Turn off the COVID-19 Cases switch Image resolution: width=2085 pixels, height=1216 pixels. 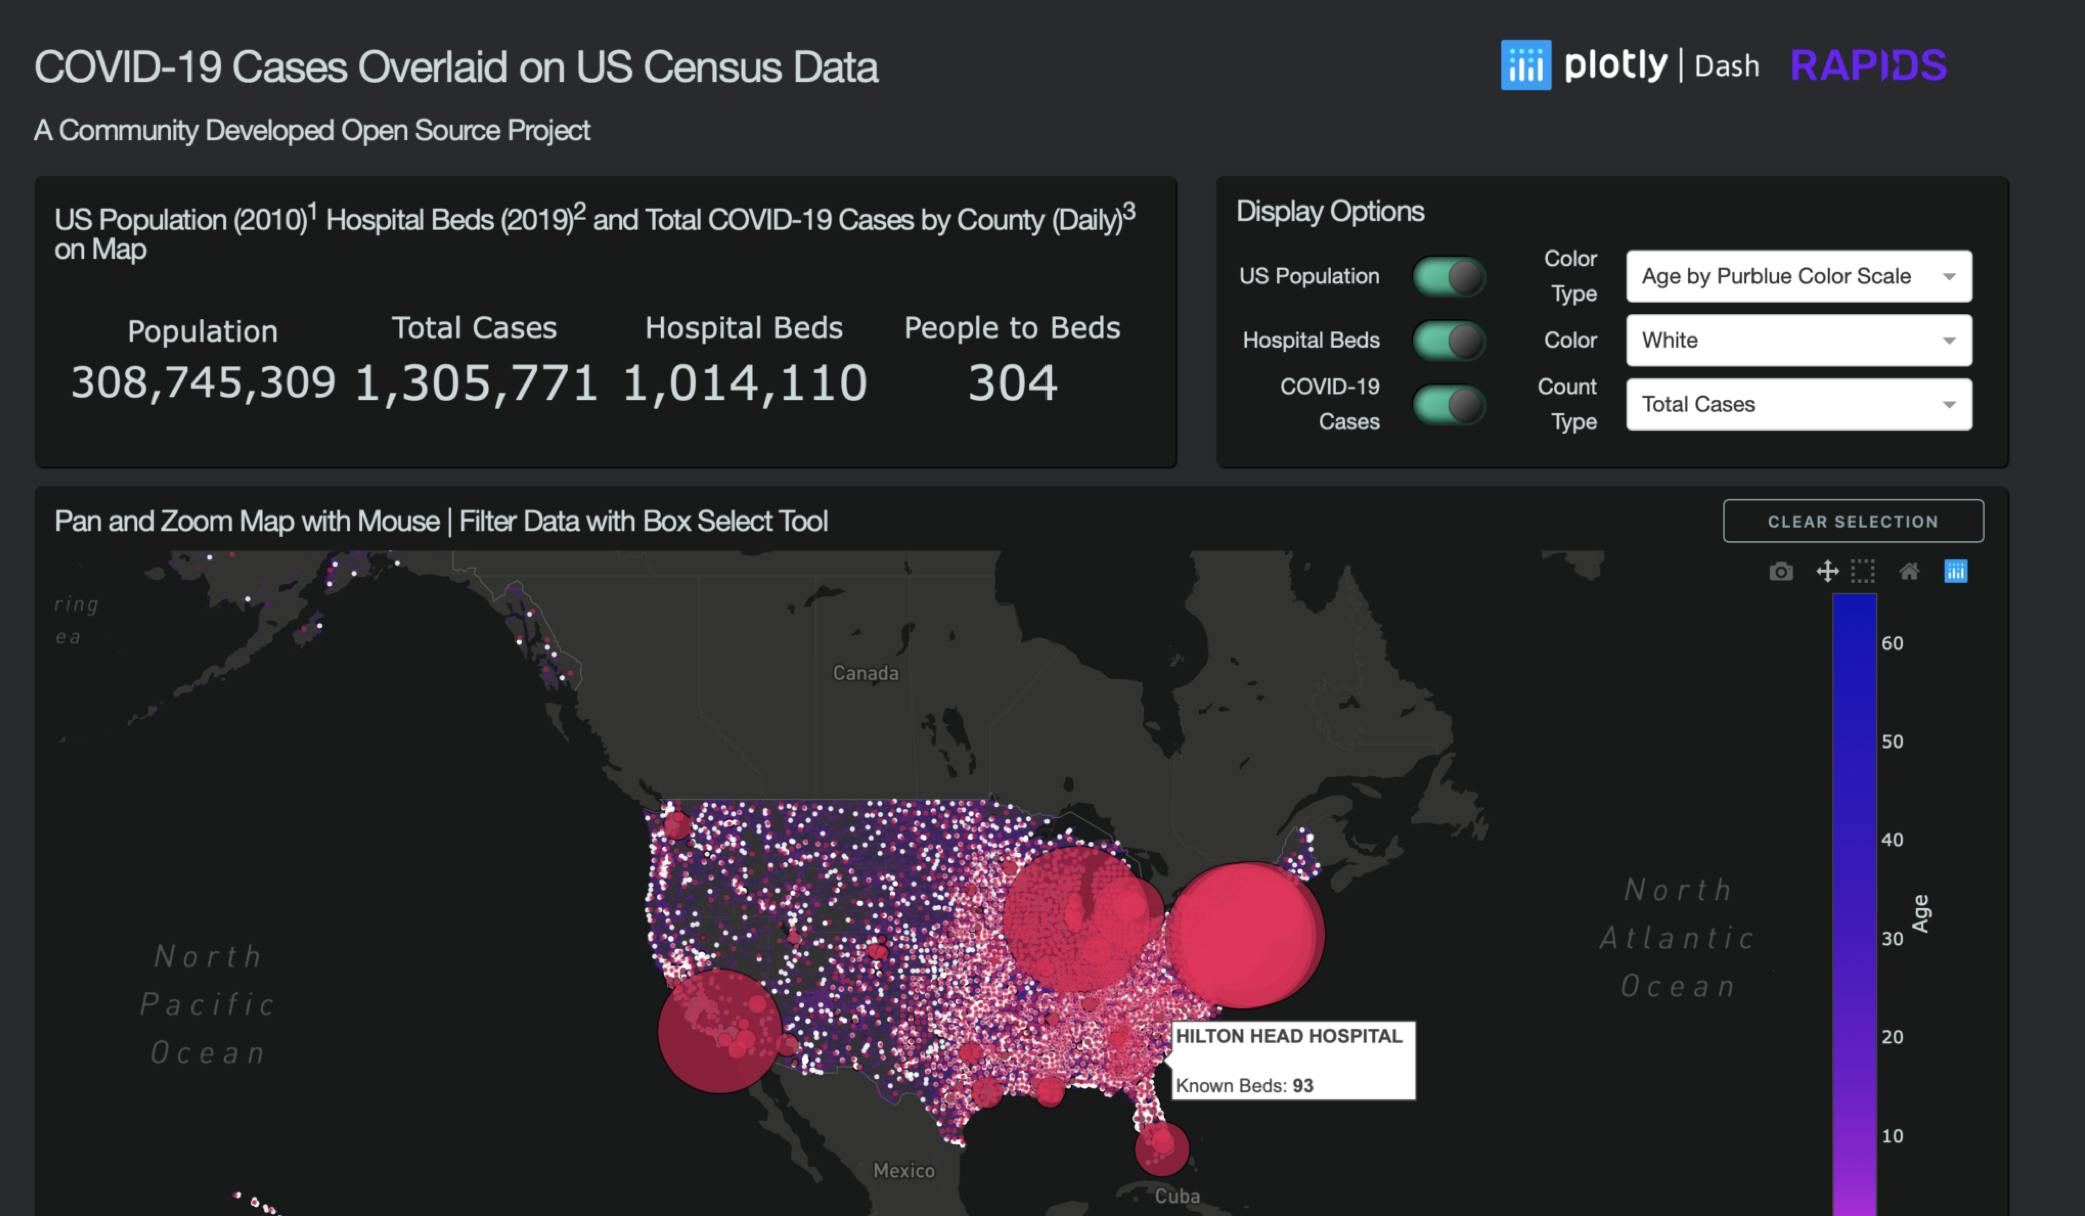1448,404
